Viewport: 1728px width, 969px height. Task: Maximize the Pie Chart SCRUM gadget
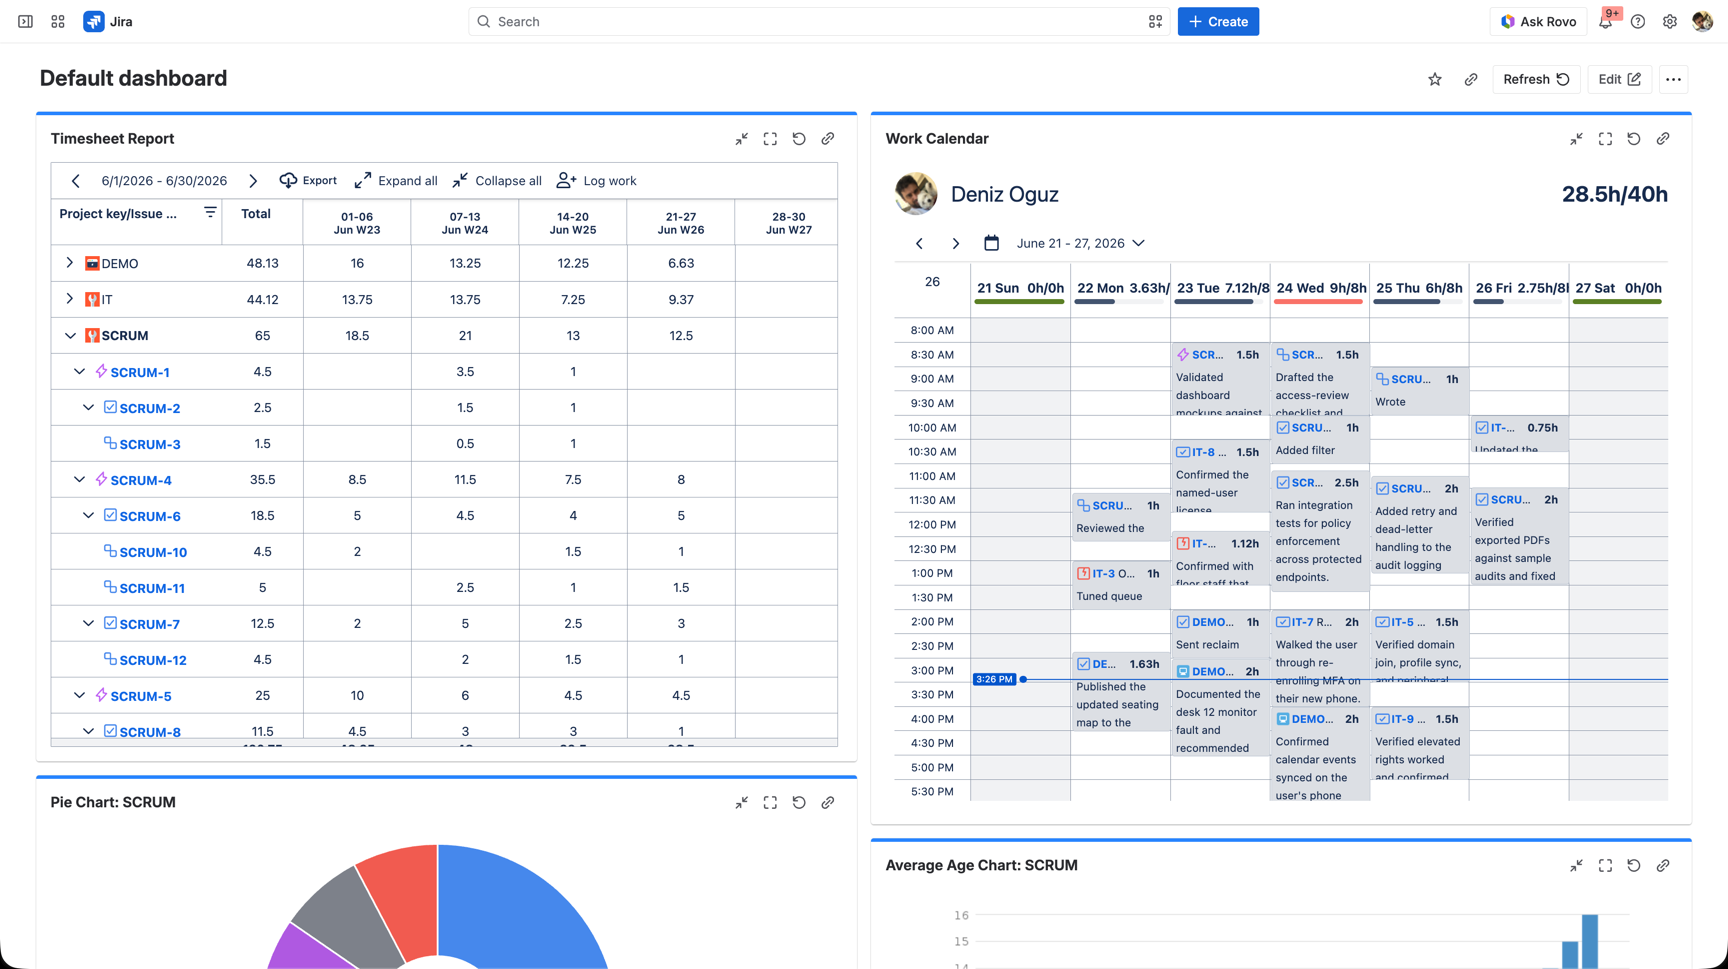pyautogui.click(x=770, y=803)
